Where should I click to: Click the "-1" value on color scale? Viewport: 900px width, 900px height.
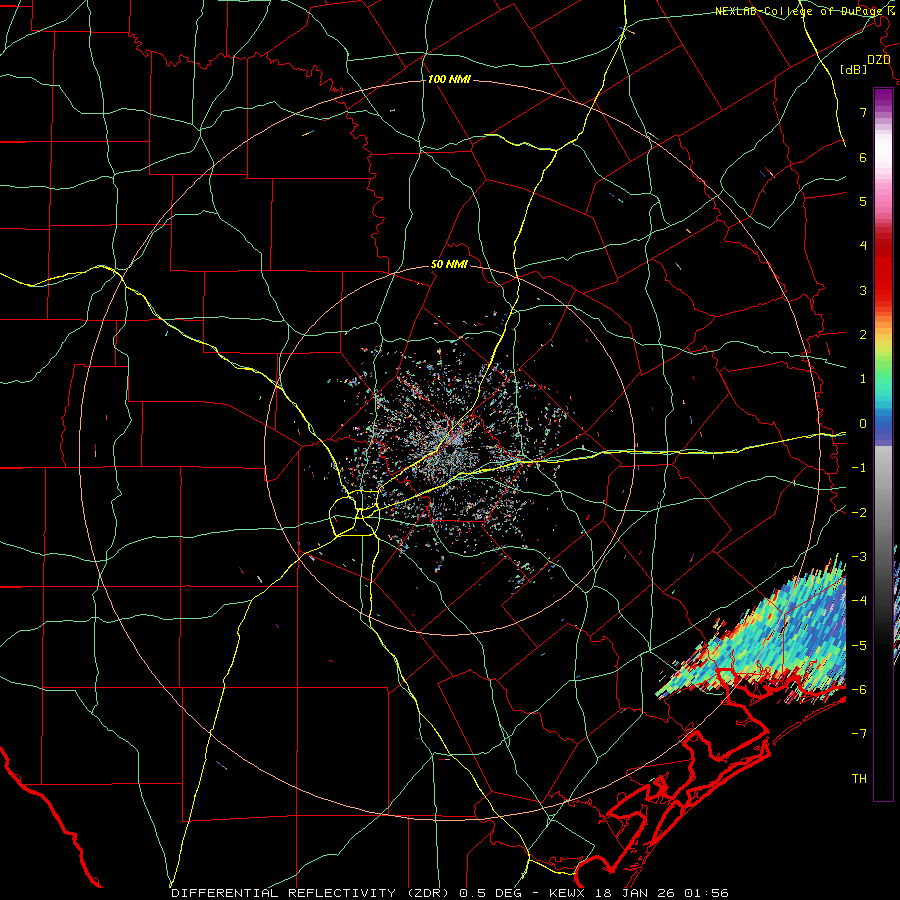[859, 468]
